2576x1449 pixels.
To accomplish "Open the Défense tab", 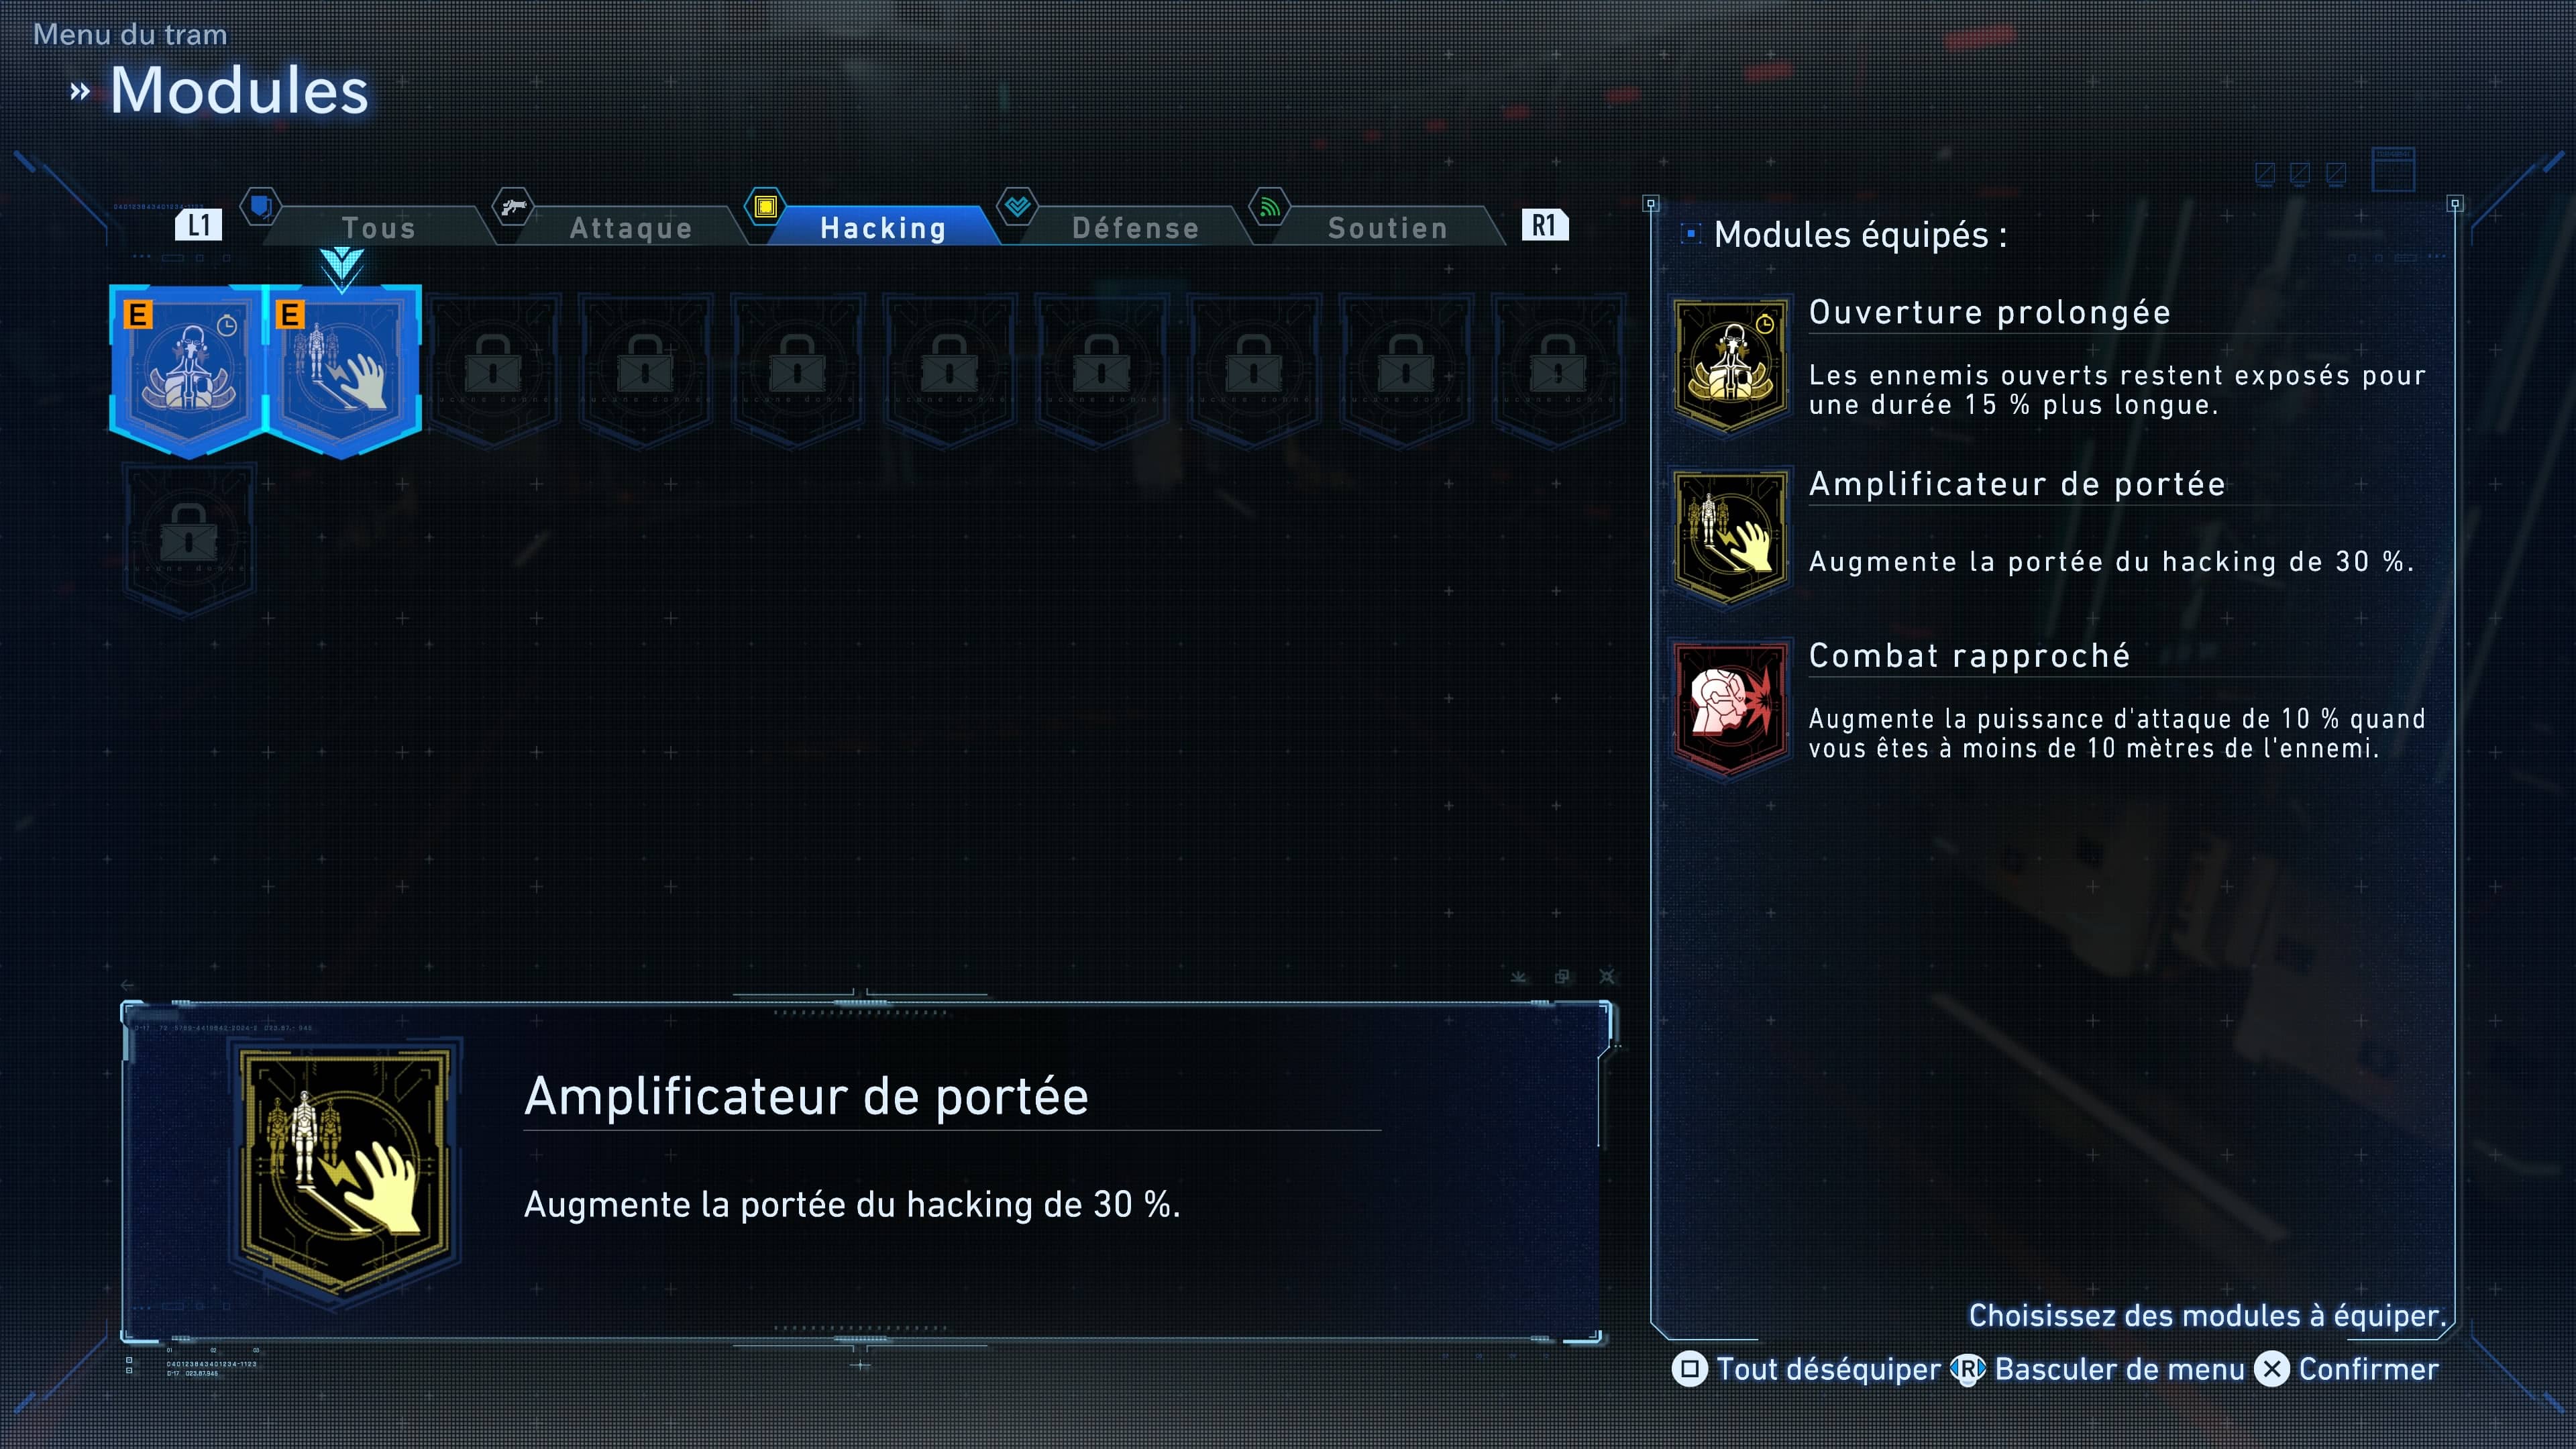I will point(1135,228).
